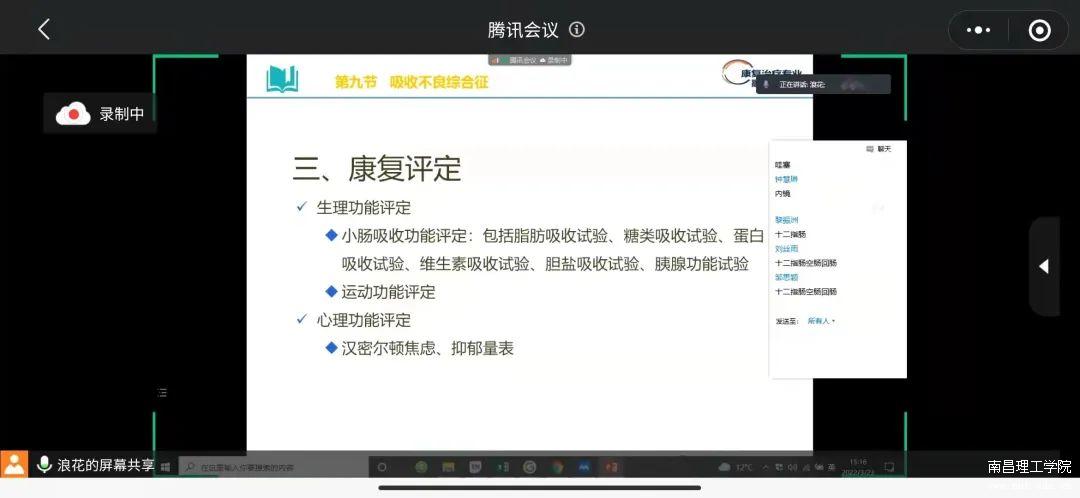Tap the microphone icon next to 浪花的屏幕共享

[44, 465]
